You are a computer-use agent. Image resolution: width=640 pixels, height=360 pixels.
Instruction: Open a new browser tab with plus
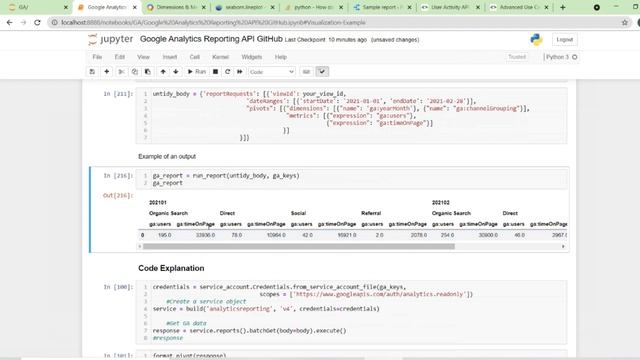coord(562,7)
